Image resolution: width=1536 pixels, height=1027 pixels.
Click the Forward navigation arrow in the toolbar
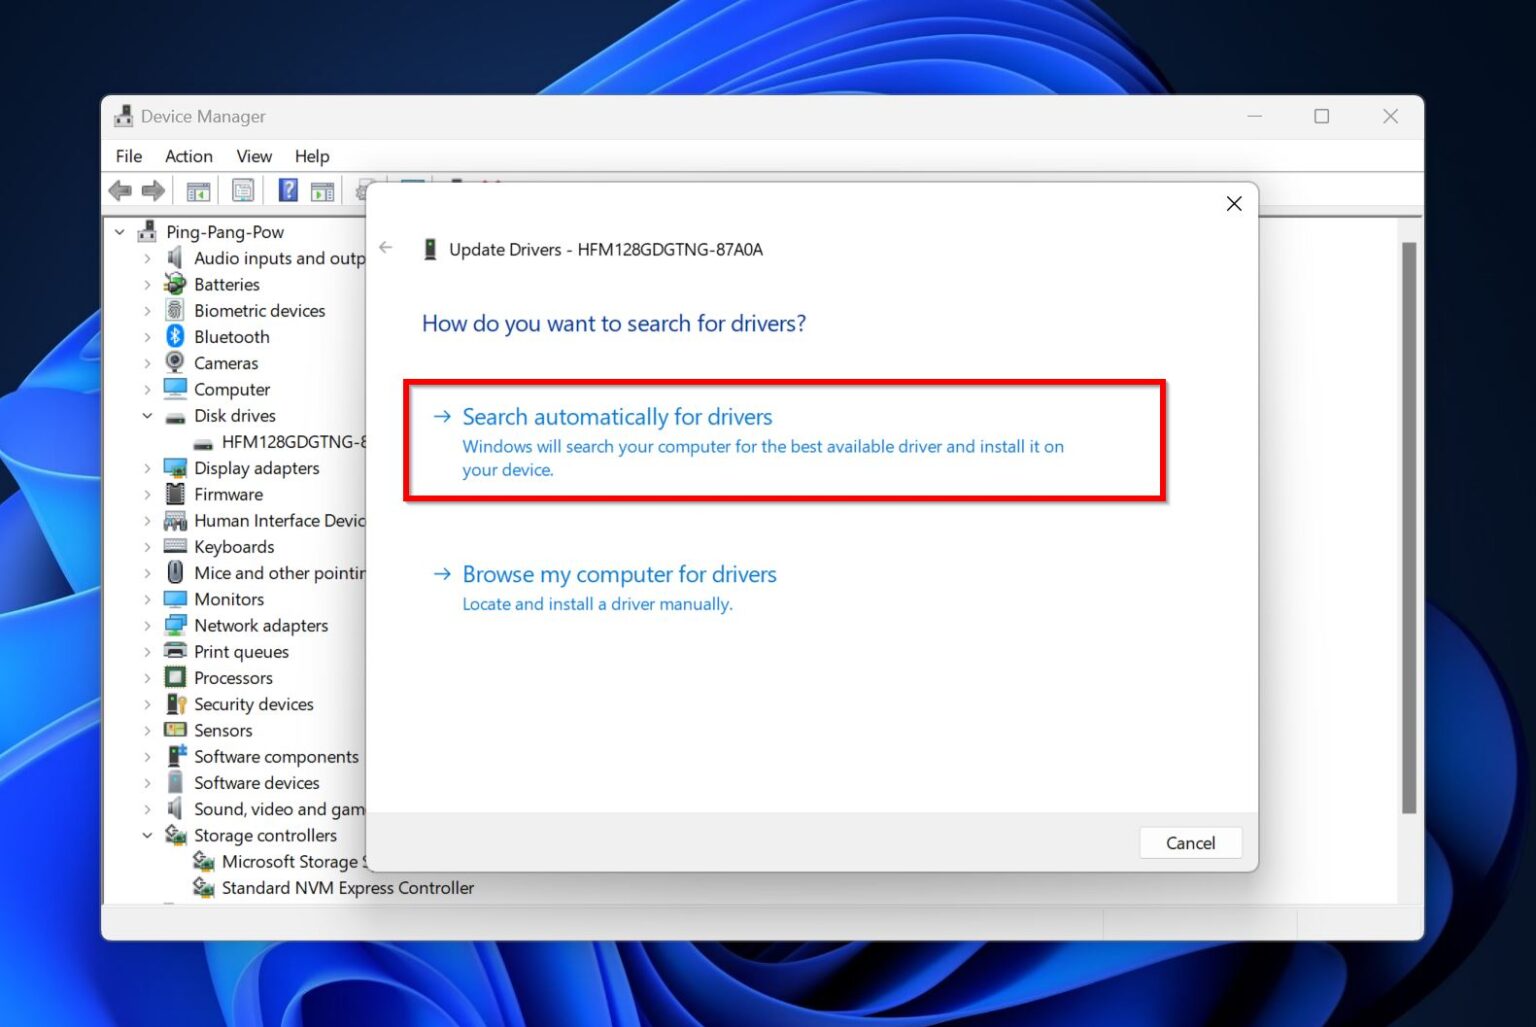(x=152, y=190)
